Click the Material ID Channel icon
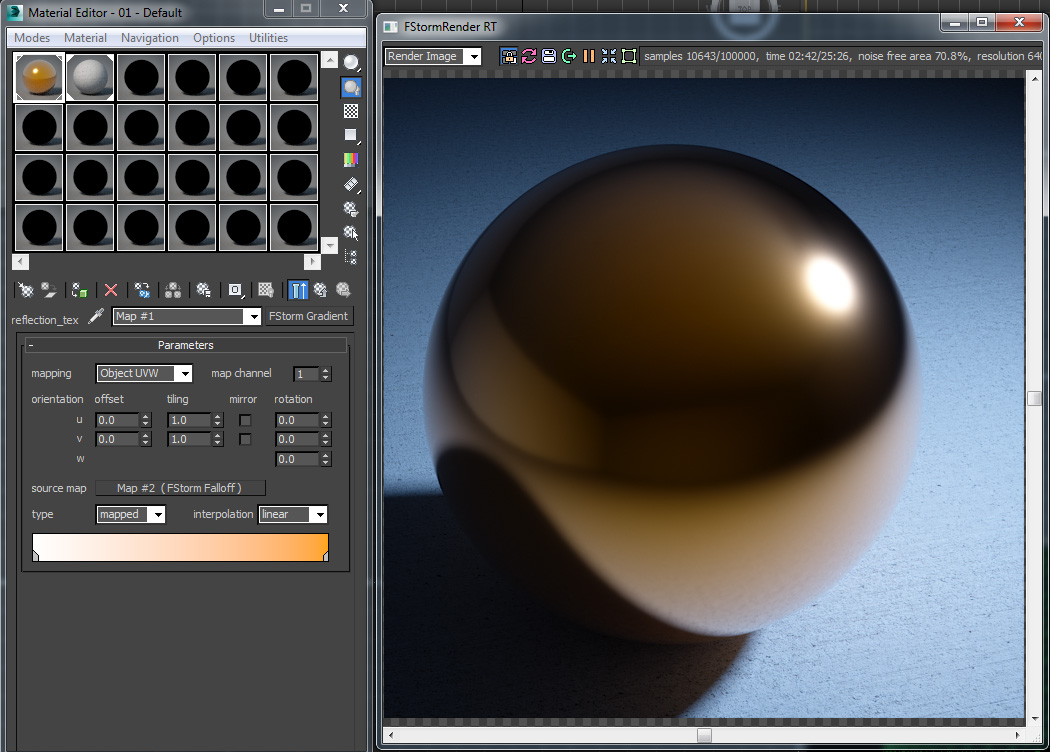1050x752 pixels. (x=235, y=290)
